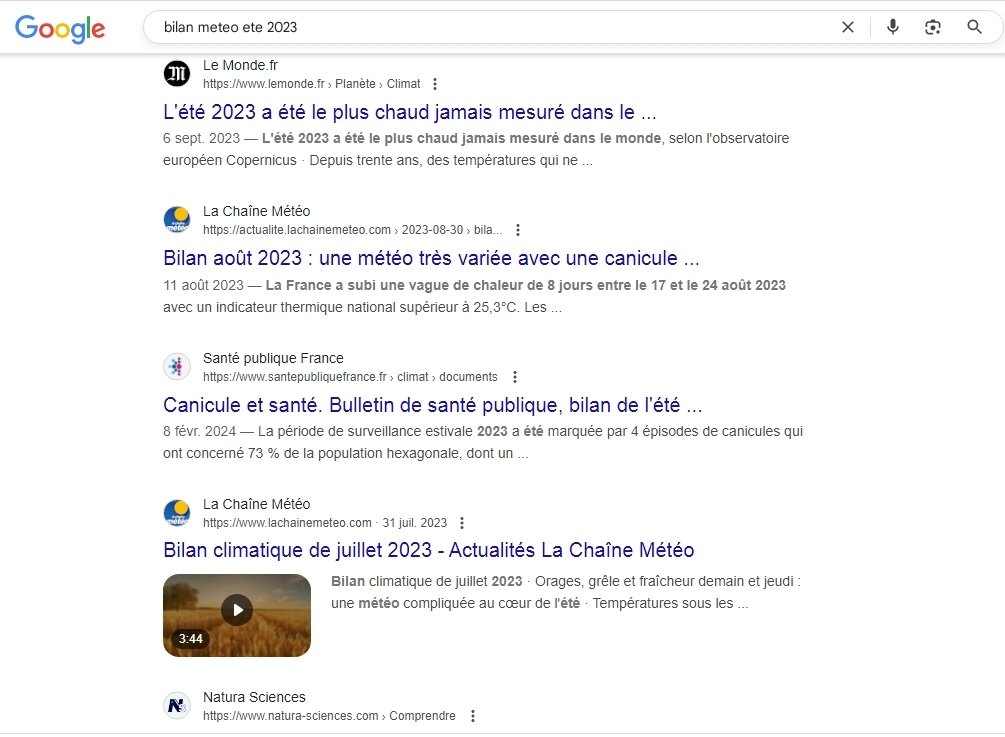The image size is (1005, 737).
Task: Click Santé publique France favicon
Action: click(x=177, y=367)
